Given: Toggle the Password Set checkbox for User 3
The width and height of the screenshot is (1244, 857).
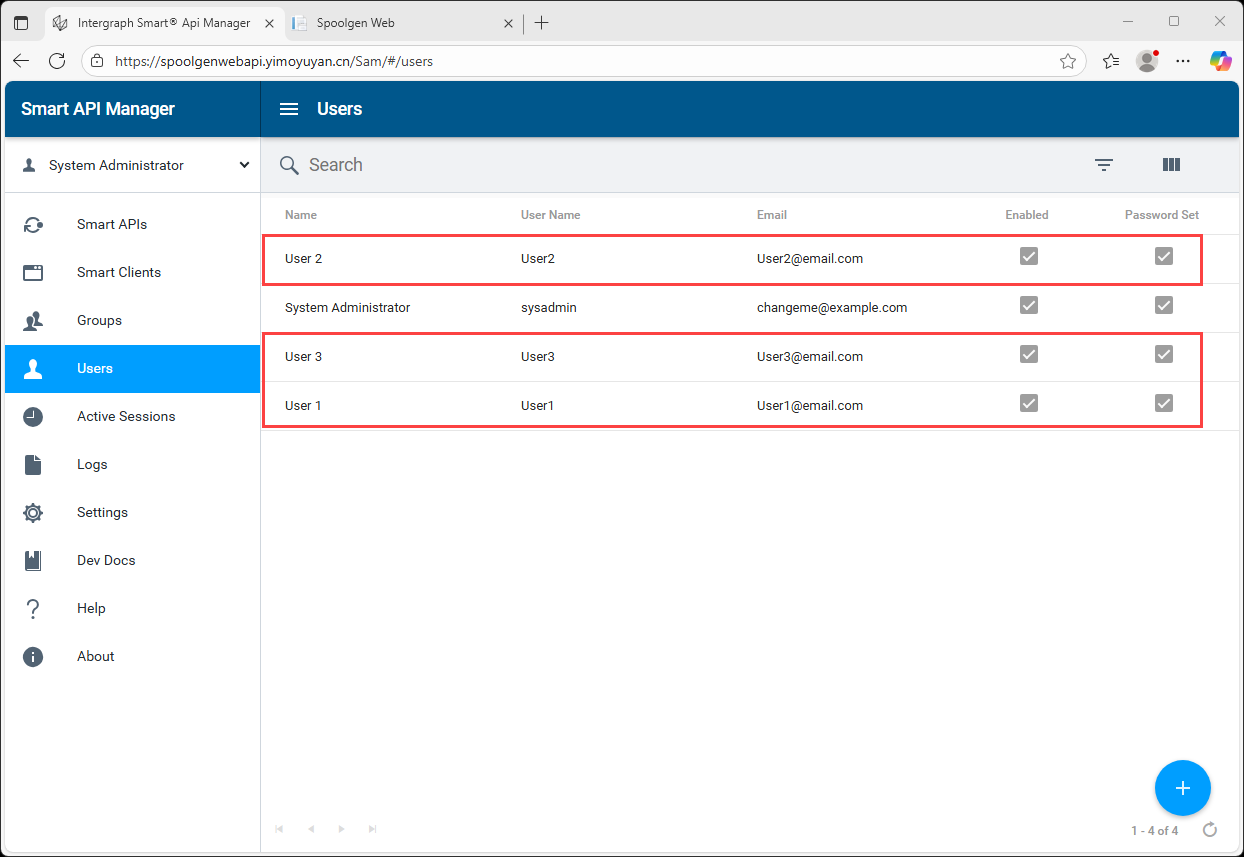Looking at the screenshot, I should pyautogui.click(x=1163, y=355).
